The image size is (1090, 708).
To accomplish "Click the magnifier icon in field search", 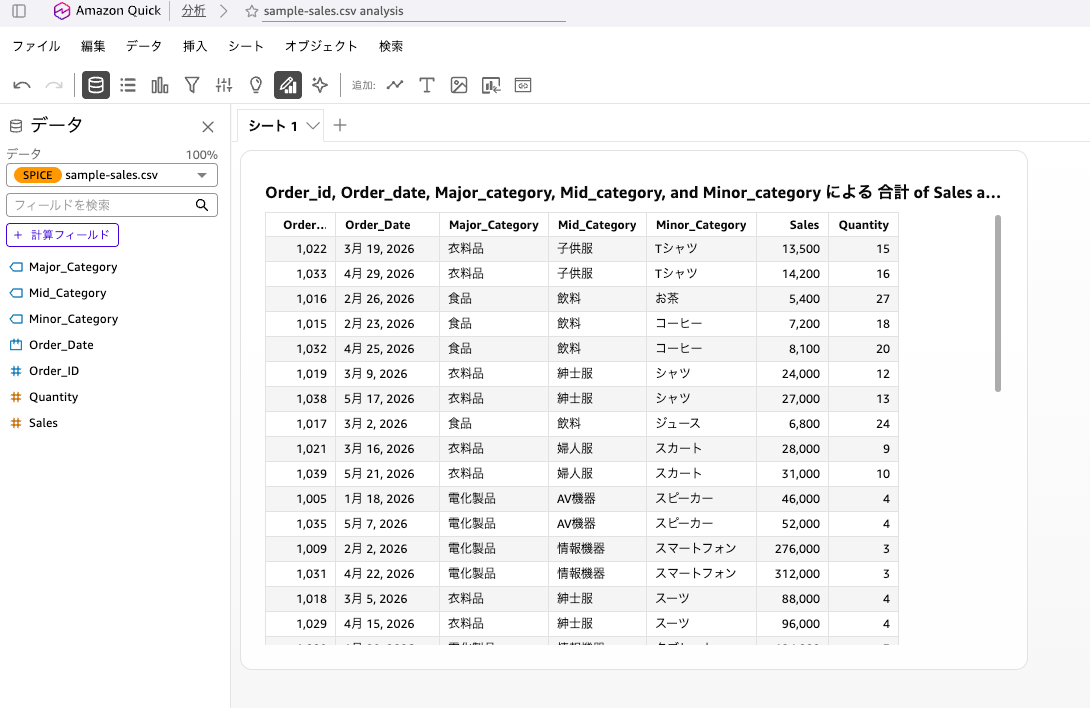I will click(202, 205).
